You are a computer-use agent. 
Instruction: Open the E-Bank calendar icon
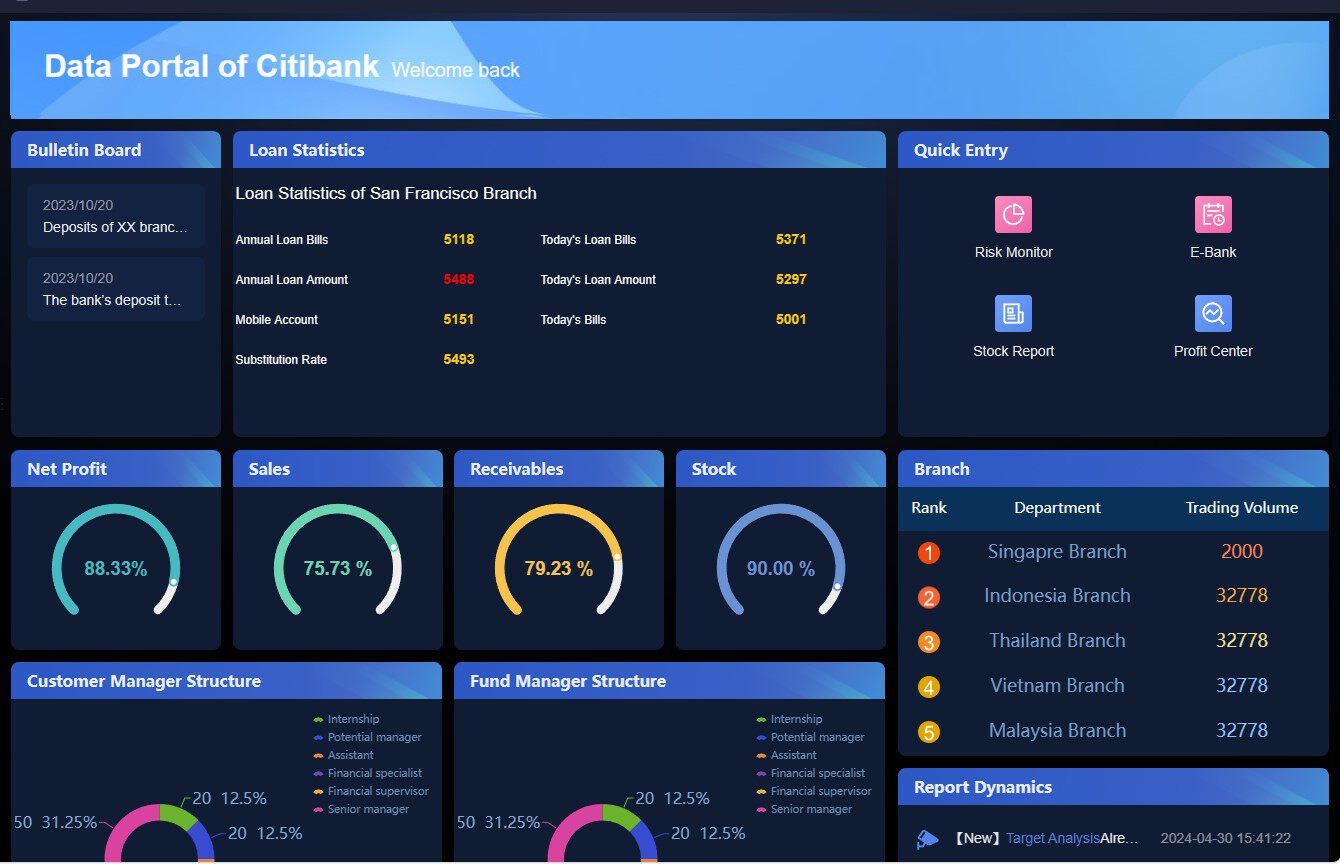[x=1213, y=214]
